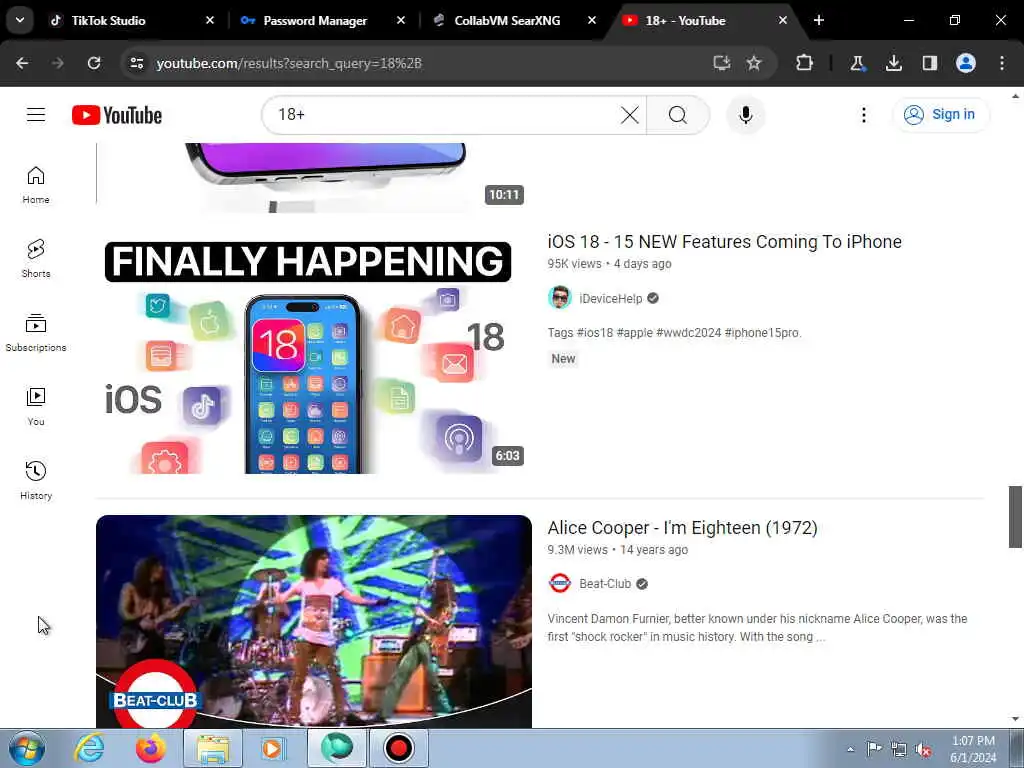Open the YouTube guide hamburger menu
This screenshot has height=768, width=1024.
(36, 115)
